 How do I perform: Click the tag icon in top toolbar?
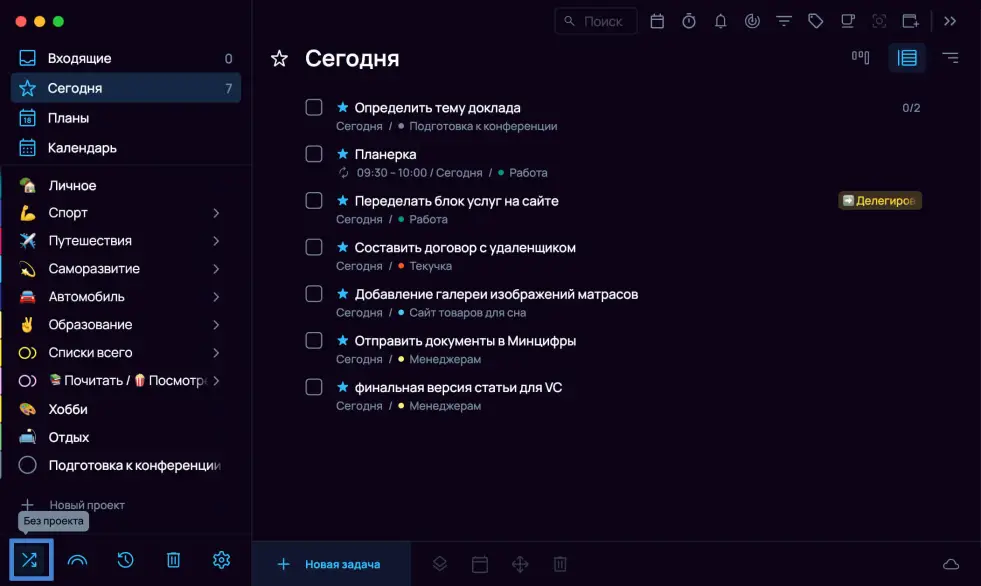pos(815,21)
